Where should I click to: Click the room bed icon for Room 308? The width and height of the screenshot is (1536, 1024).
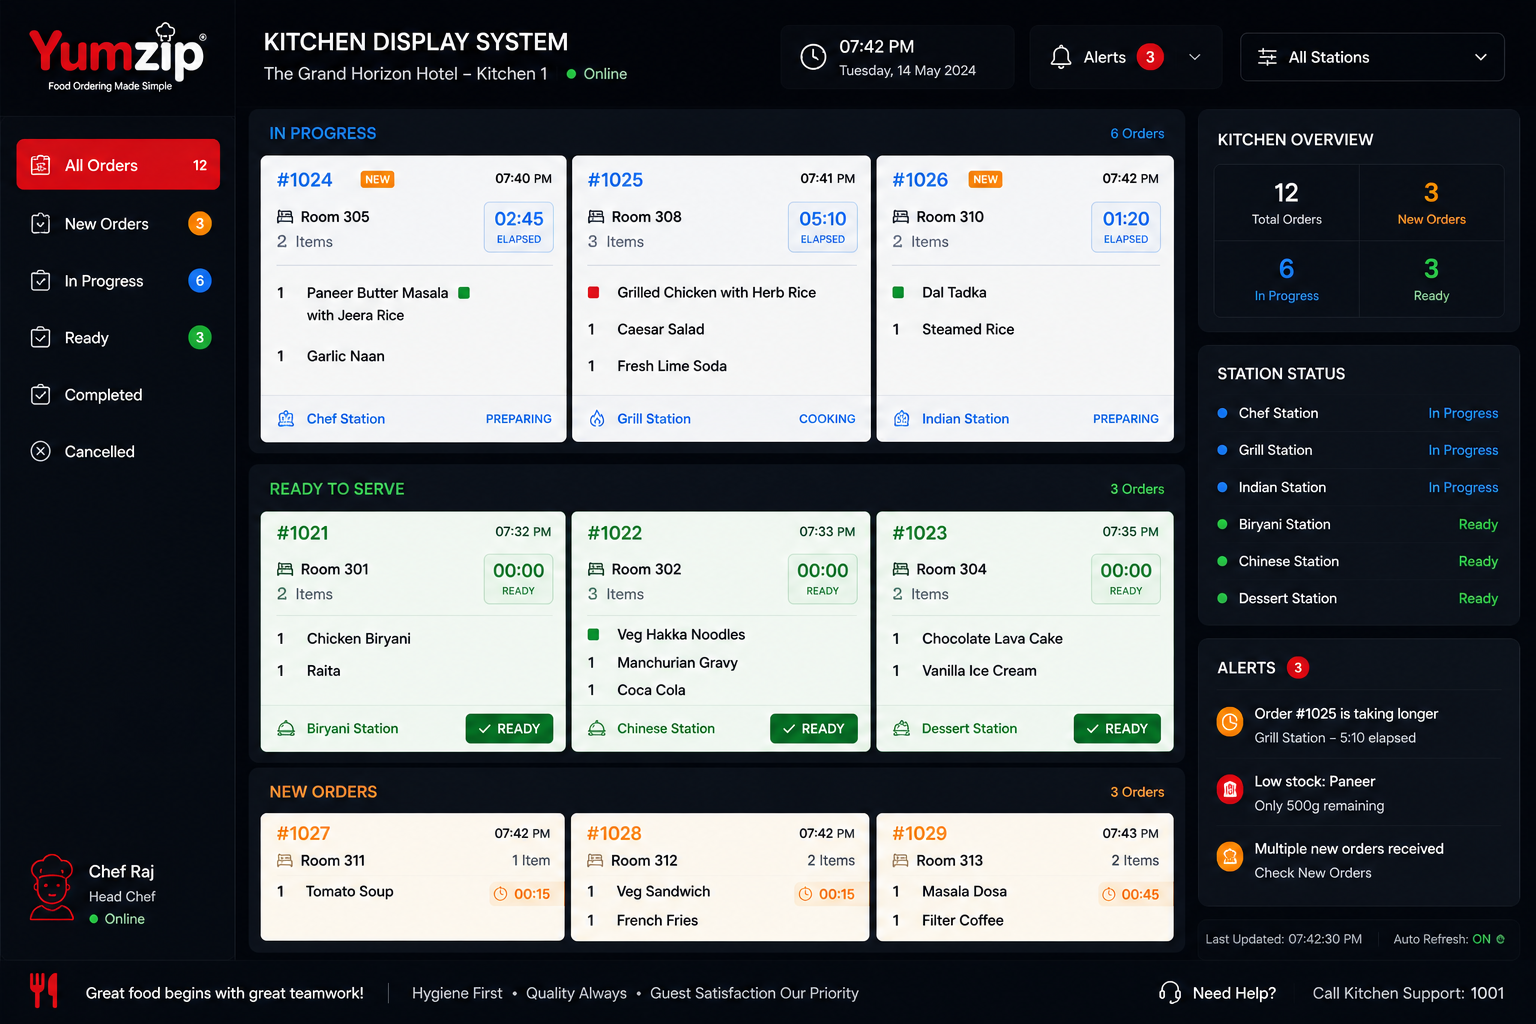pyautogui.click(x=596, y=217)
